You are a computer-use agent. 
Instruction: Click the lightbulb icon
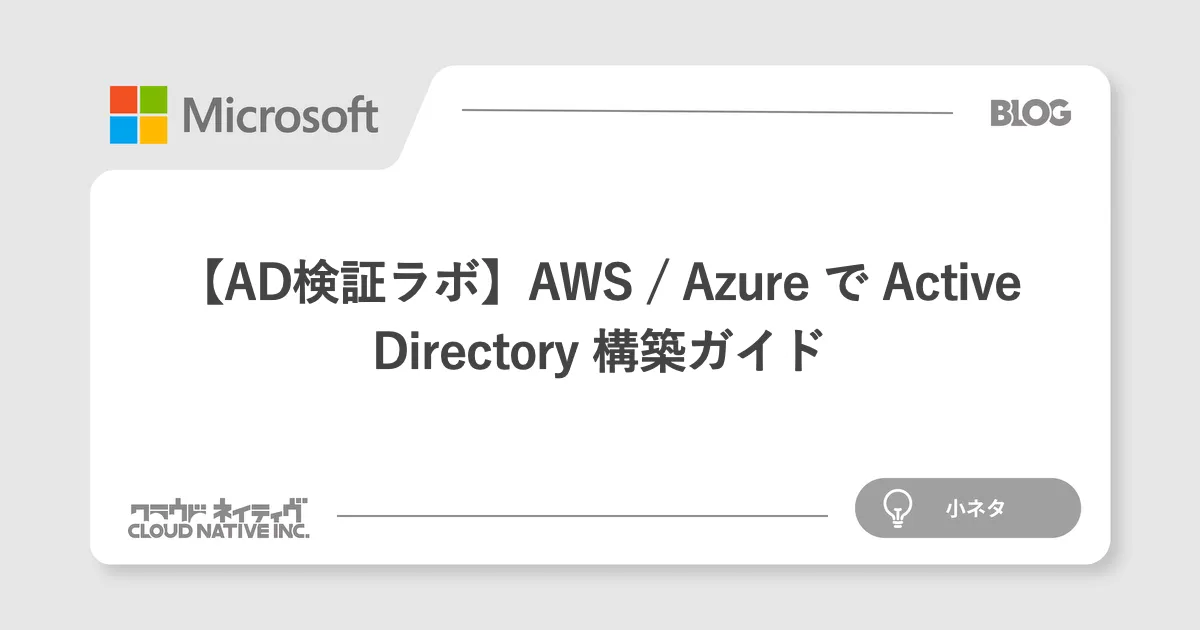(897, 508)
